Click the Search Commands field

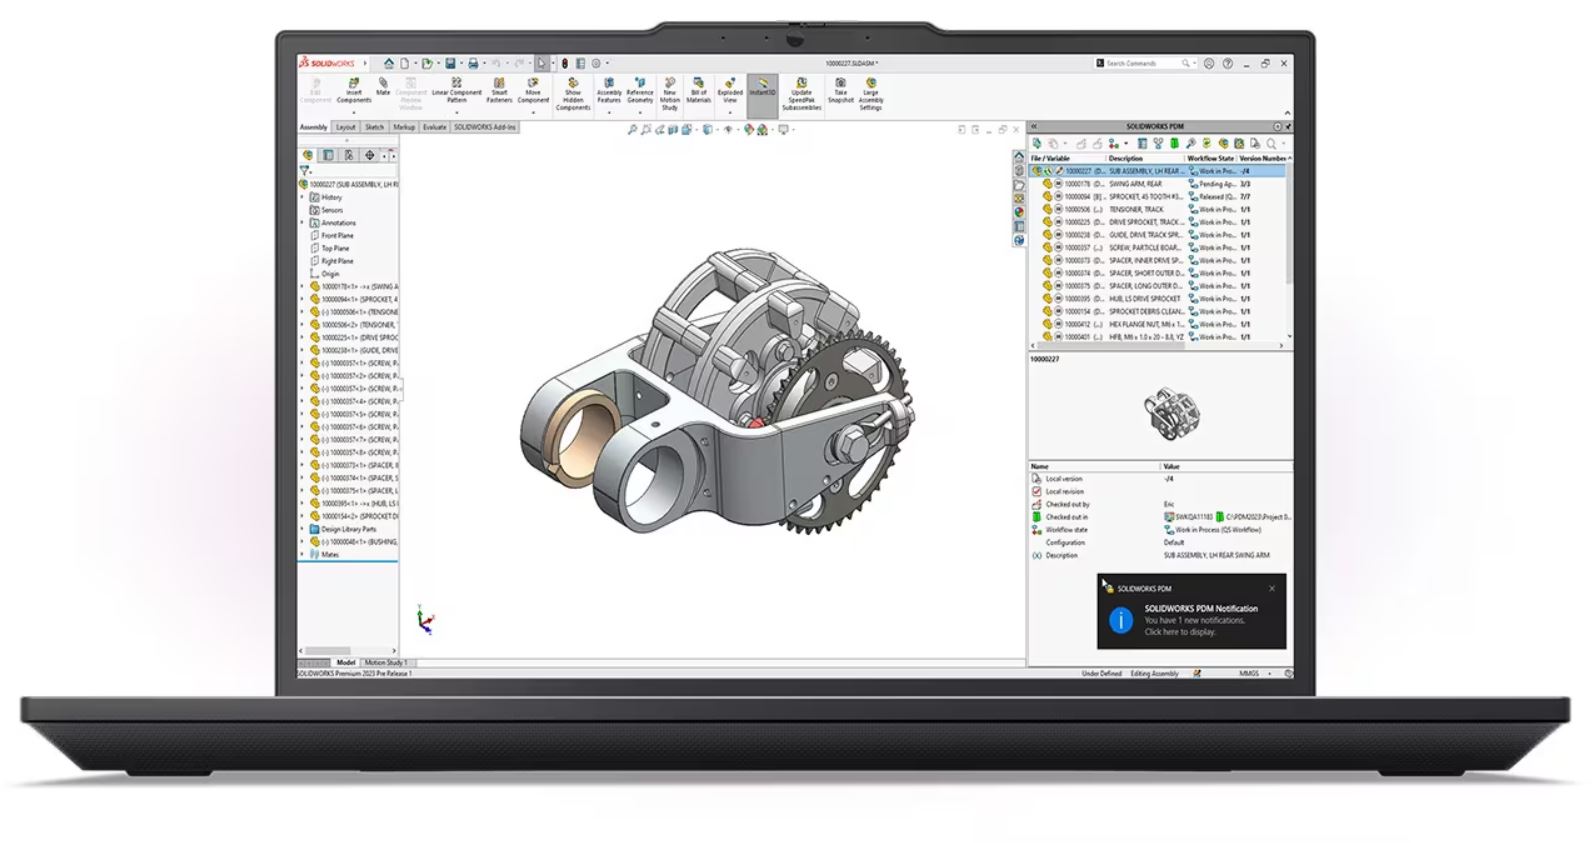1140,63
